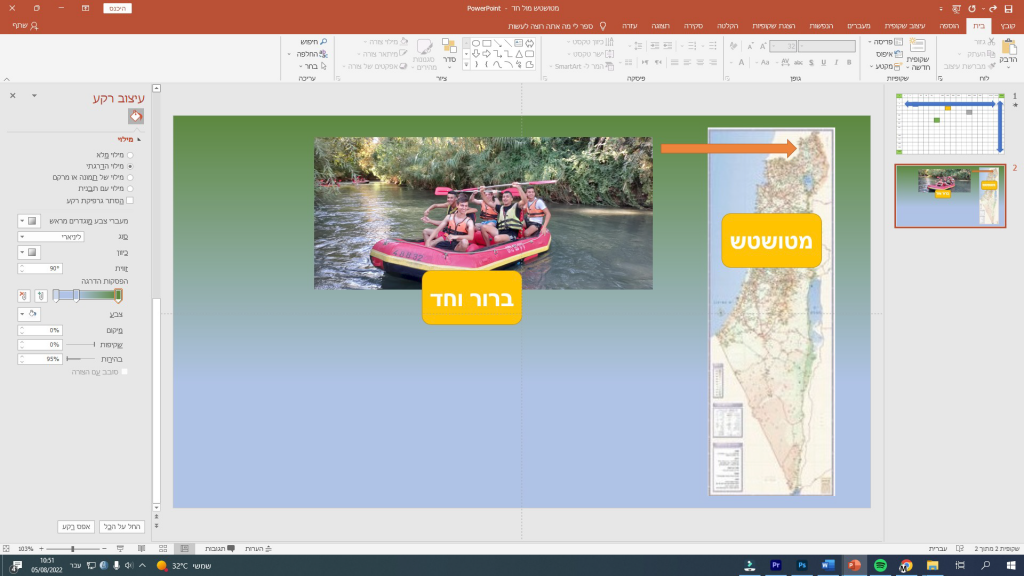Image resolution: width=1024 pixels, height=576 pixels.
Task: Open File Explorer from the taskbar
Action: (x=933, y=566)
